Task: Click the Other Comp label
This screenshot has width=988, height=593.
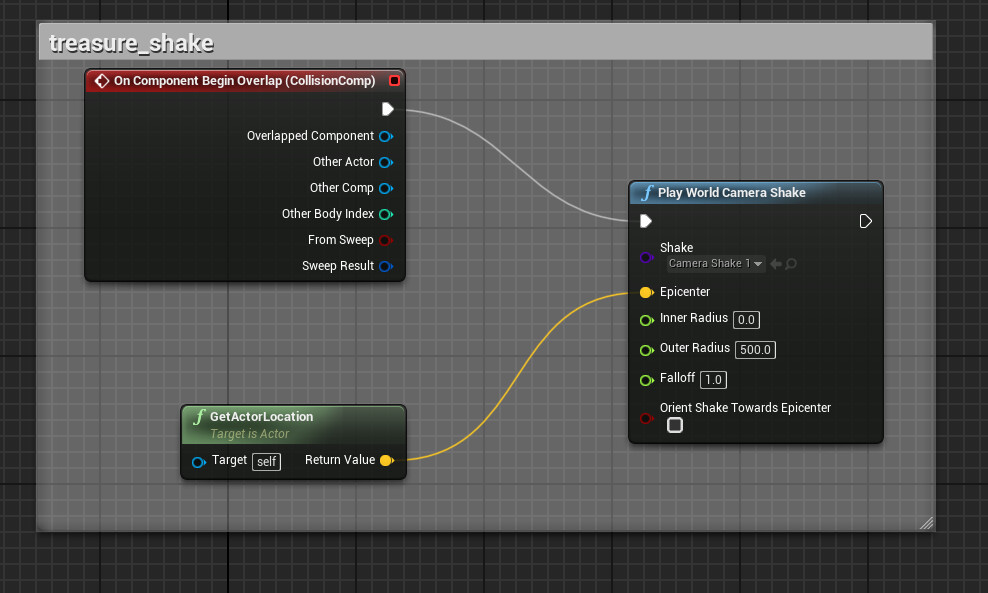Action: pyautogui.click(x=342, y=188)
